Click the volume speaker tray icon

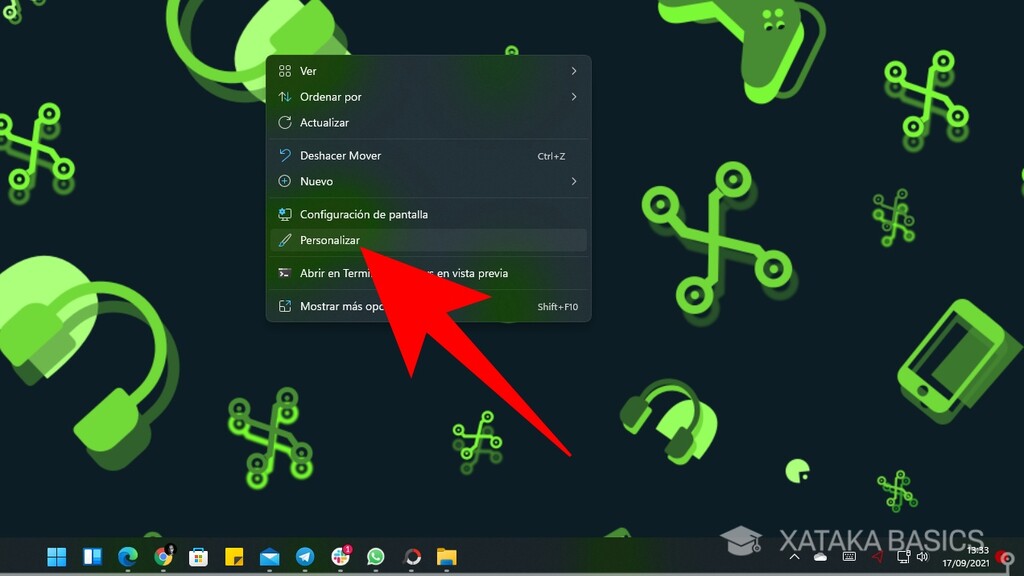tap(922, 557)
